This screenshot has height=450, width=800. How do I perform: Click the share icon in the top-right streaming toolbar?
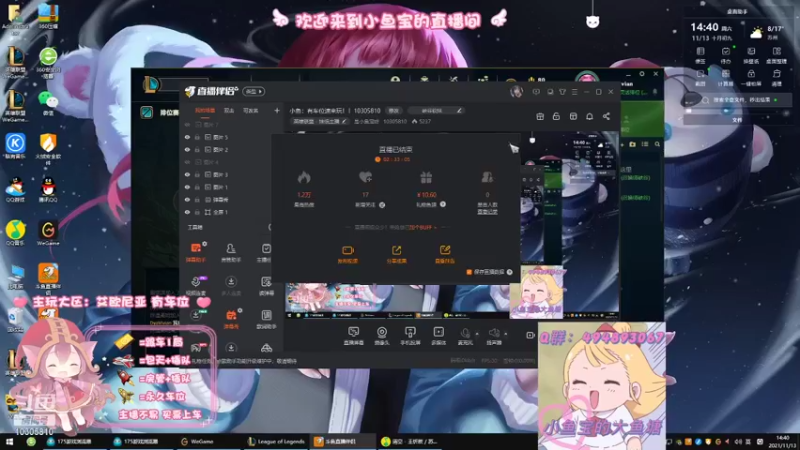tap(606, 116)
